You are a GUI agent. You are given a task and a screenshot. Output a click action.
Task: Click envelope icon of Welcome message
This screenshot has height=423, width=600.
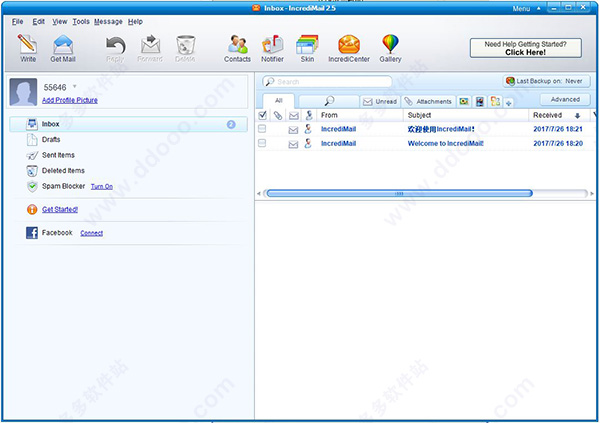[x=293, y=144]
